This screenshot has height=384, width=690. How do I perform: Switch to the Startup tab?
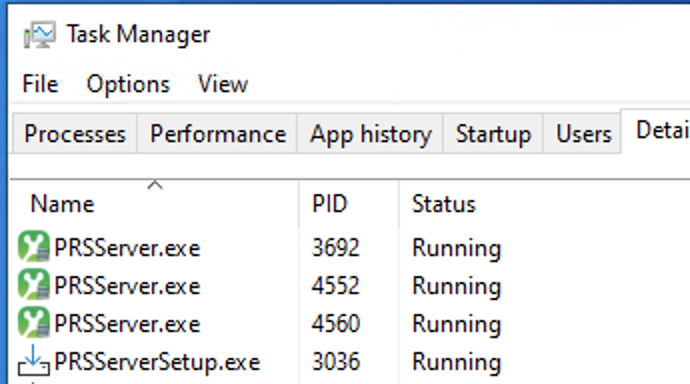(x=493, y=134)
